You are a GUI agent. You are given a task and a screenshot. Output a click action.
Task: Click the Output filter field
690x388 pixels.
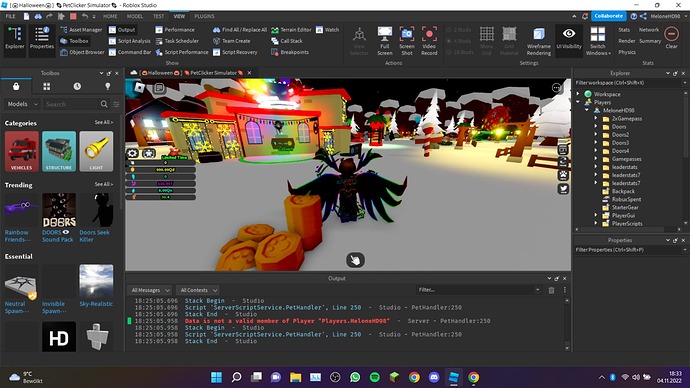(479, 290)
